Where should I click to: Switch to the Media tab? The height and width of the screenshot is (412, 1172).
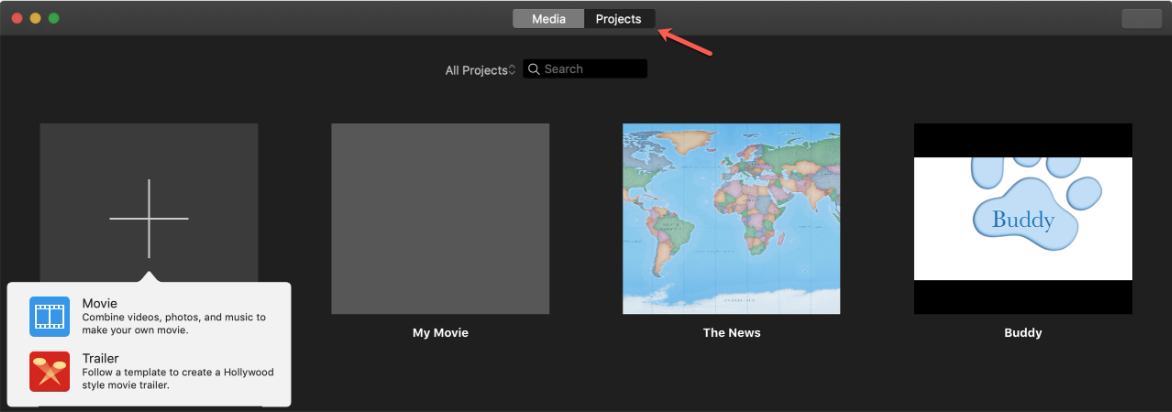(548, 19)
